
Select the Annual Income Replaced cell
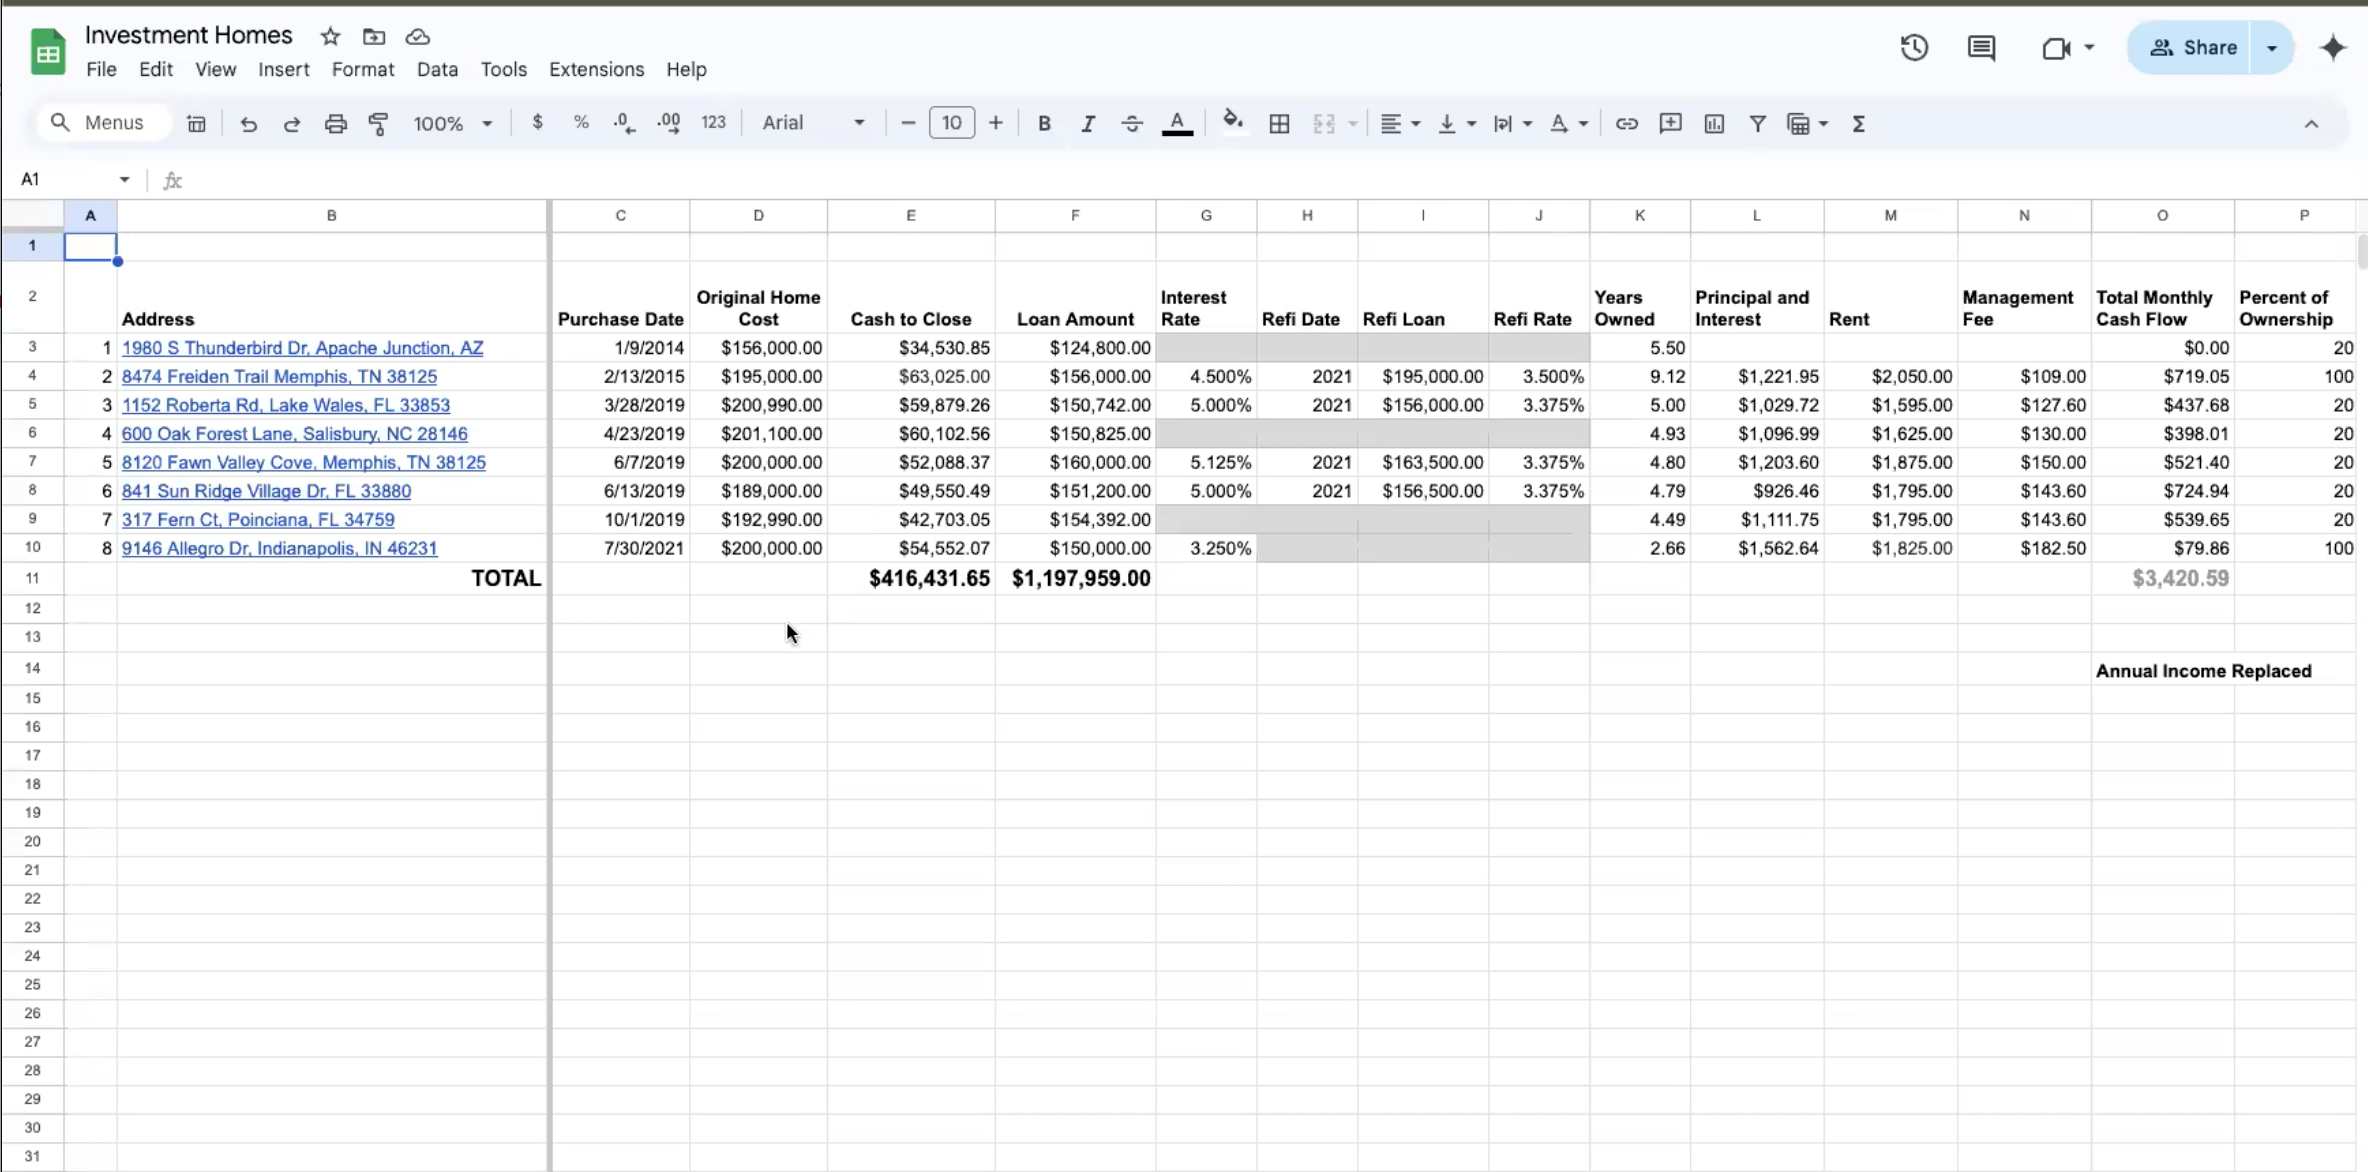2162,670
